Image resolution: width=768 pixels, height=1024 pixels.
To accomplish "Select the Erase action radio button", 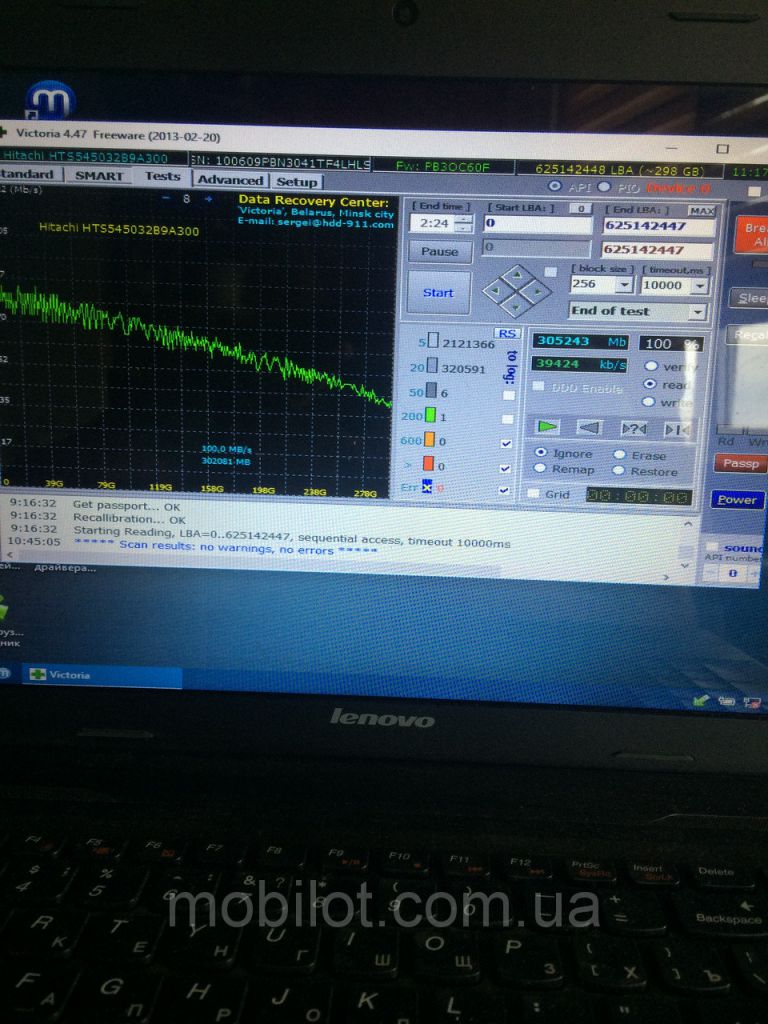I will (619, 455).
